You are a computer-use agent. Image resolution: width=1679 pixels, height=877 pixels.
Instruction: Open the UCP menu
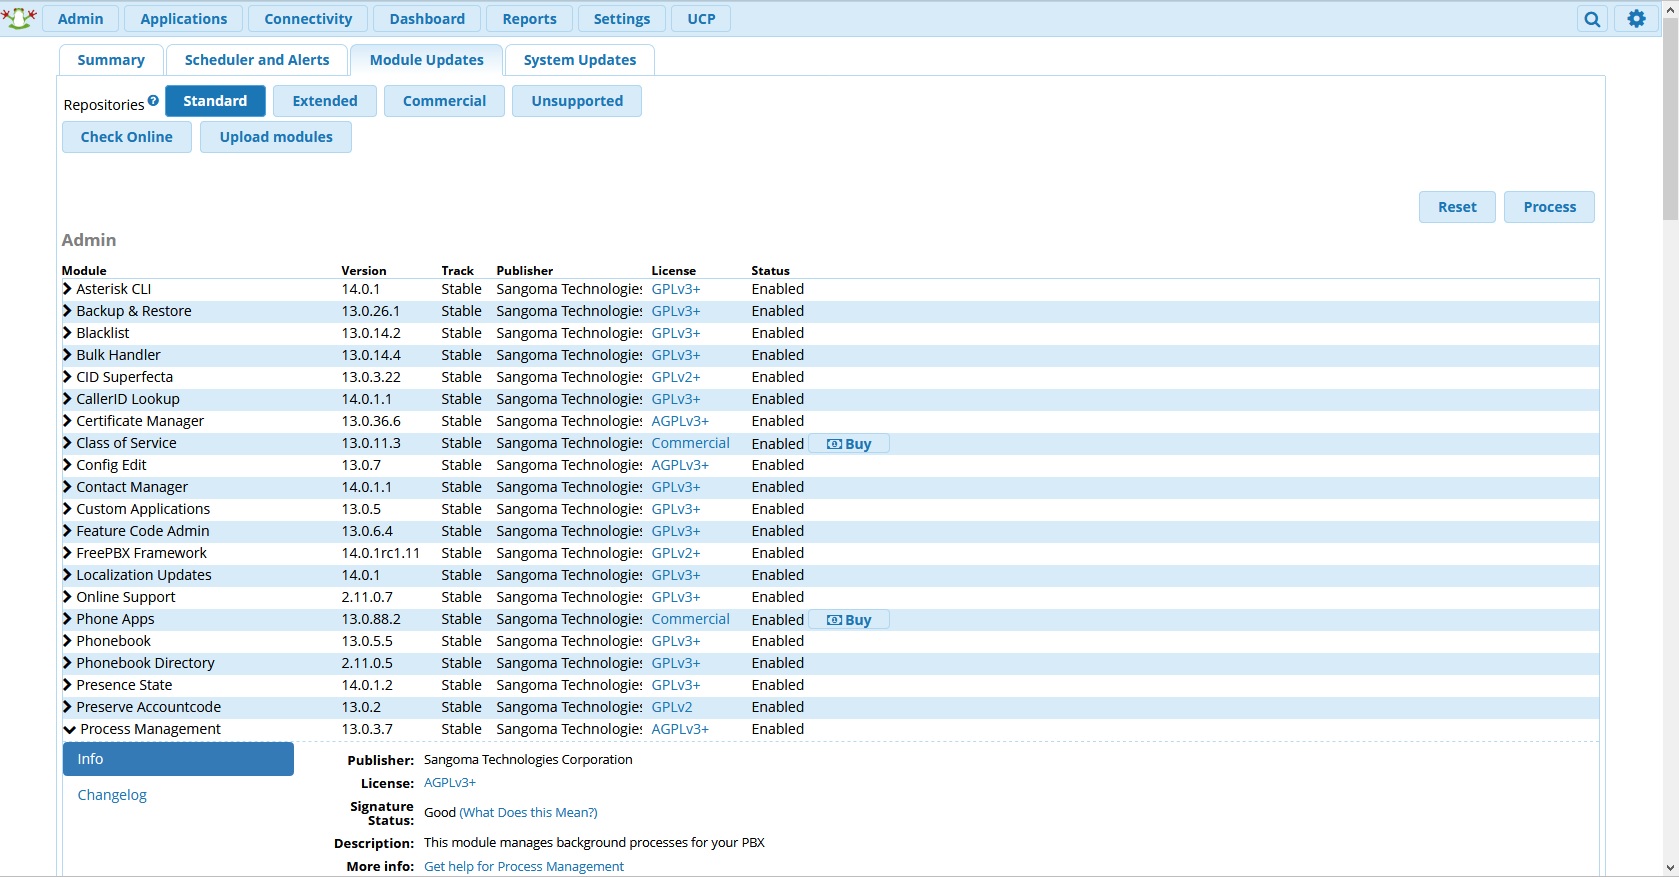click(701, 19)
